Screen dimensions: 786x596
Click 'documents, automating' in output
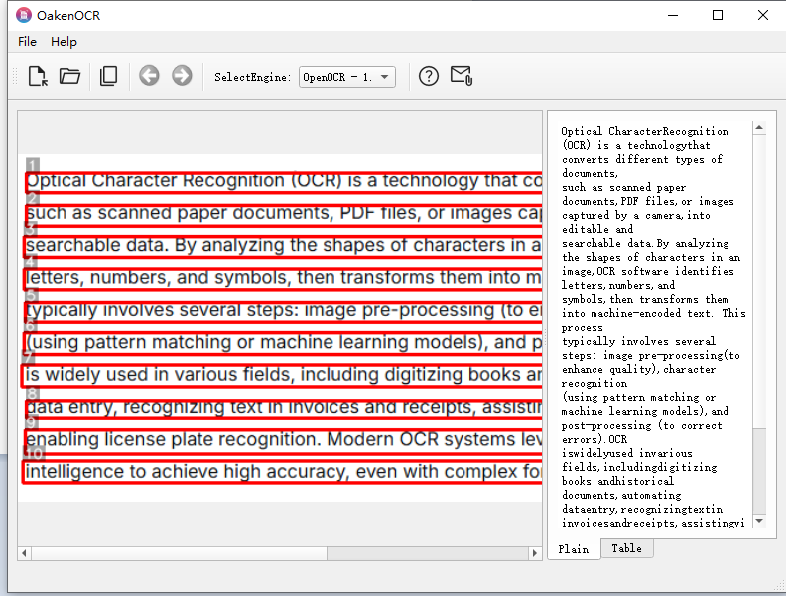621,495
